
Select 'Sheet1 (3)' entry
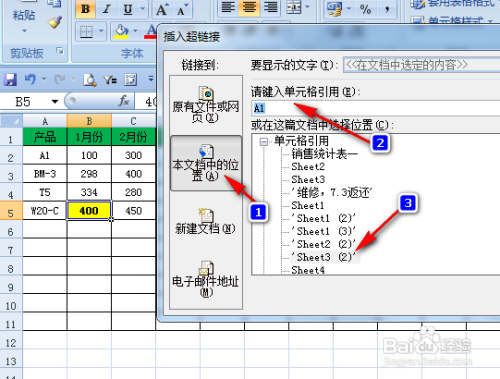[324, 231]
